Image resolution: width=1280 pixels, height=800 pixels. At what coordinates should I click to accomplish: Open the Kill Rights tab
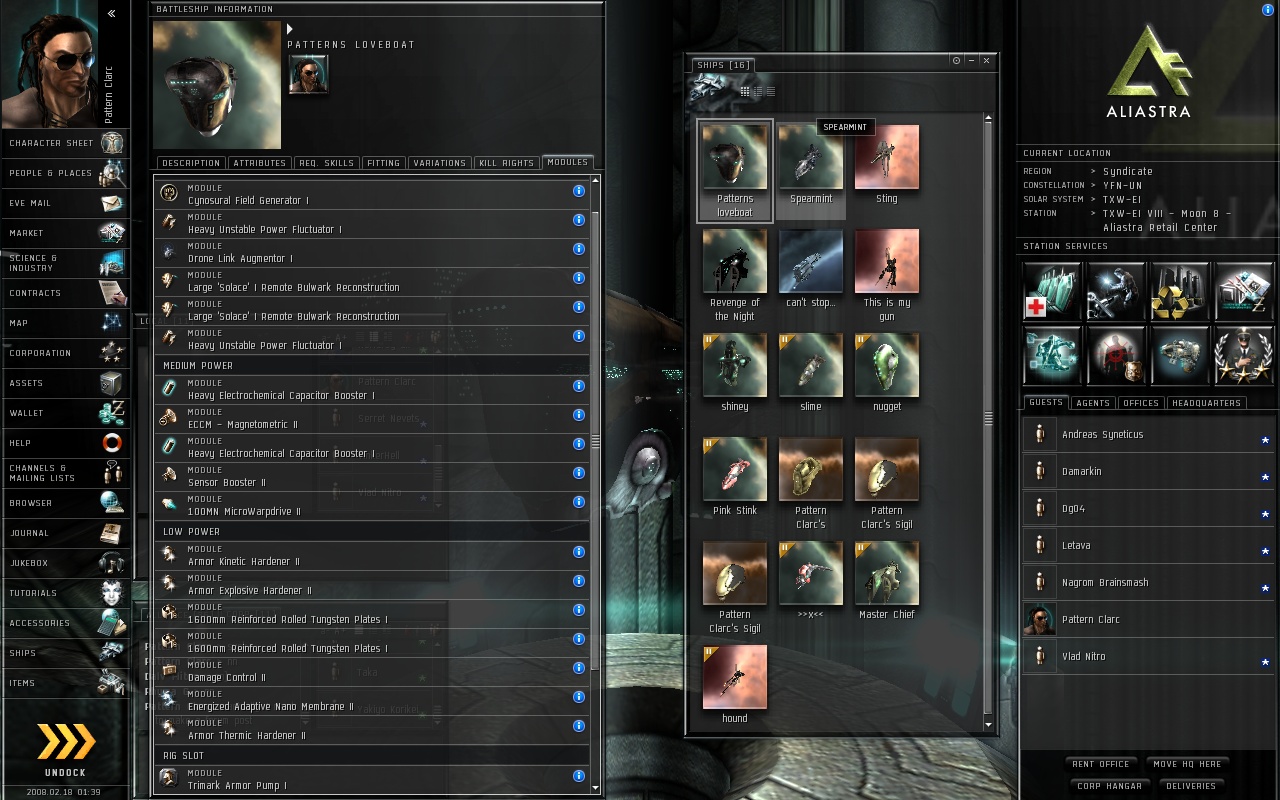[506, 163]
